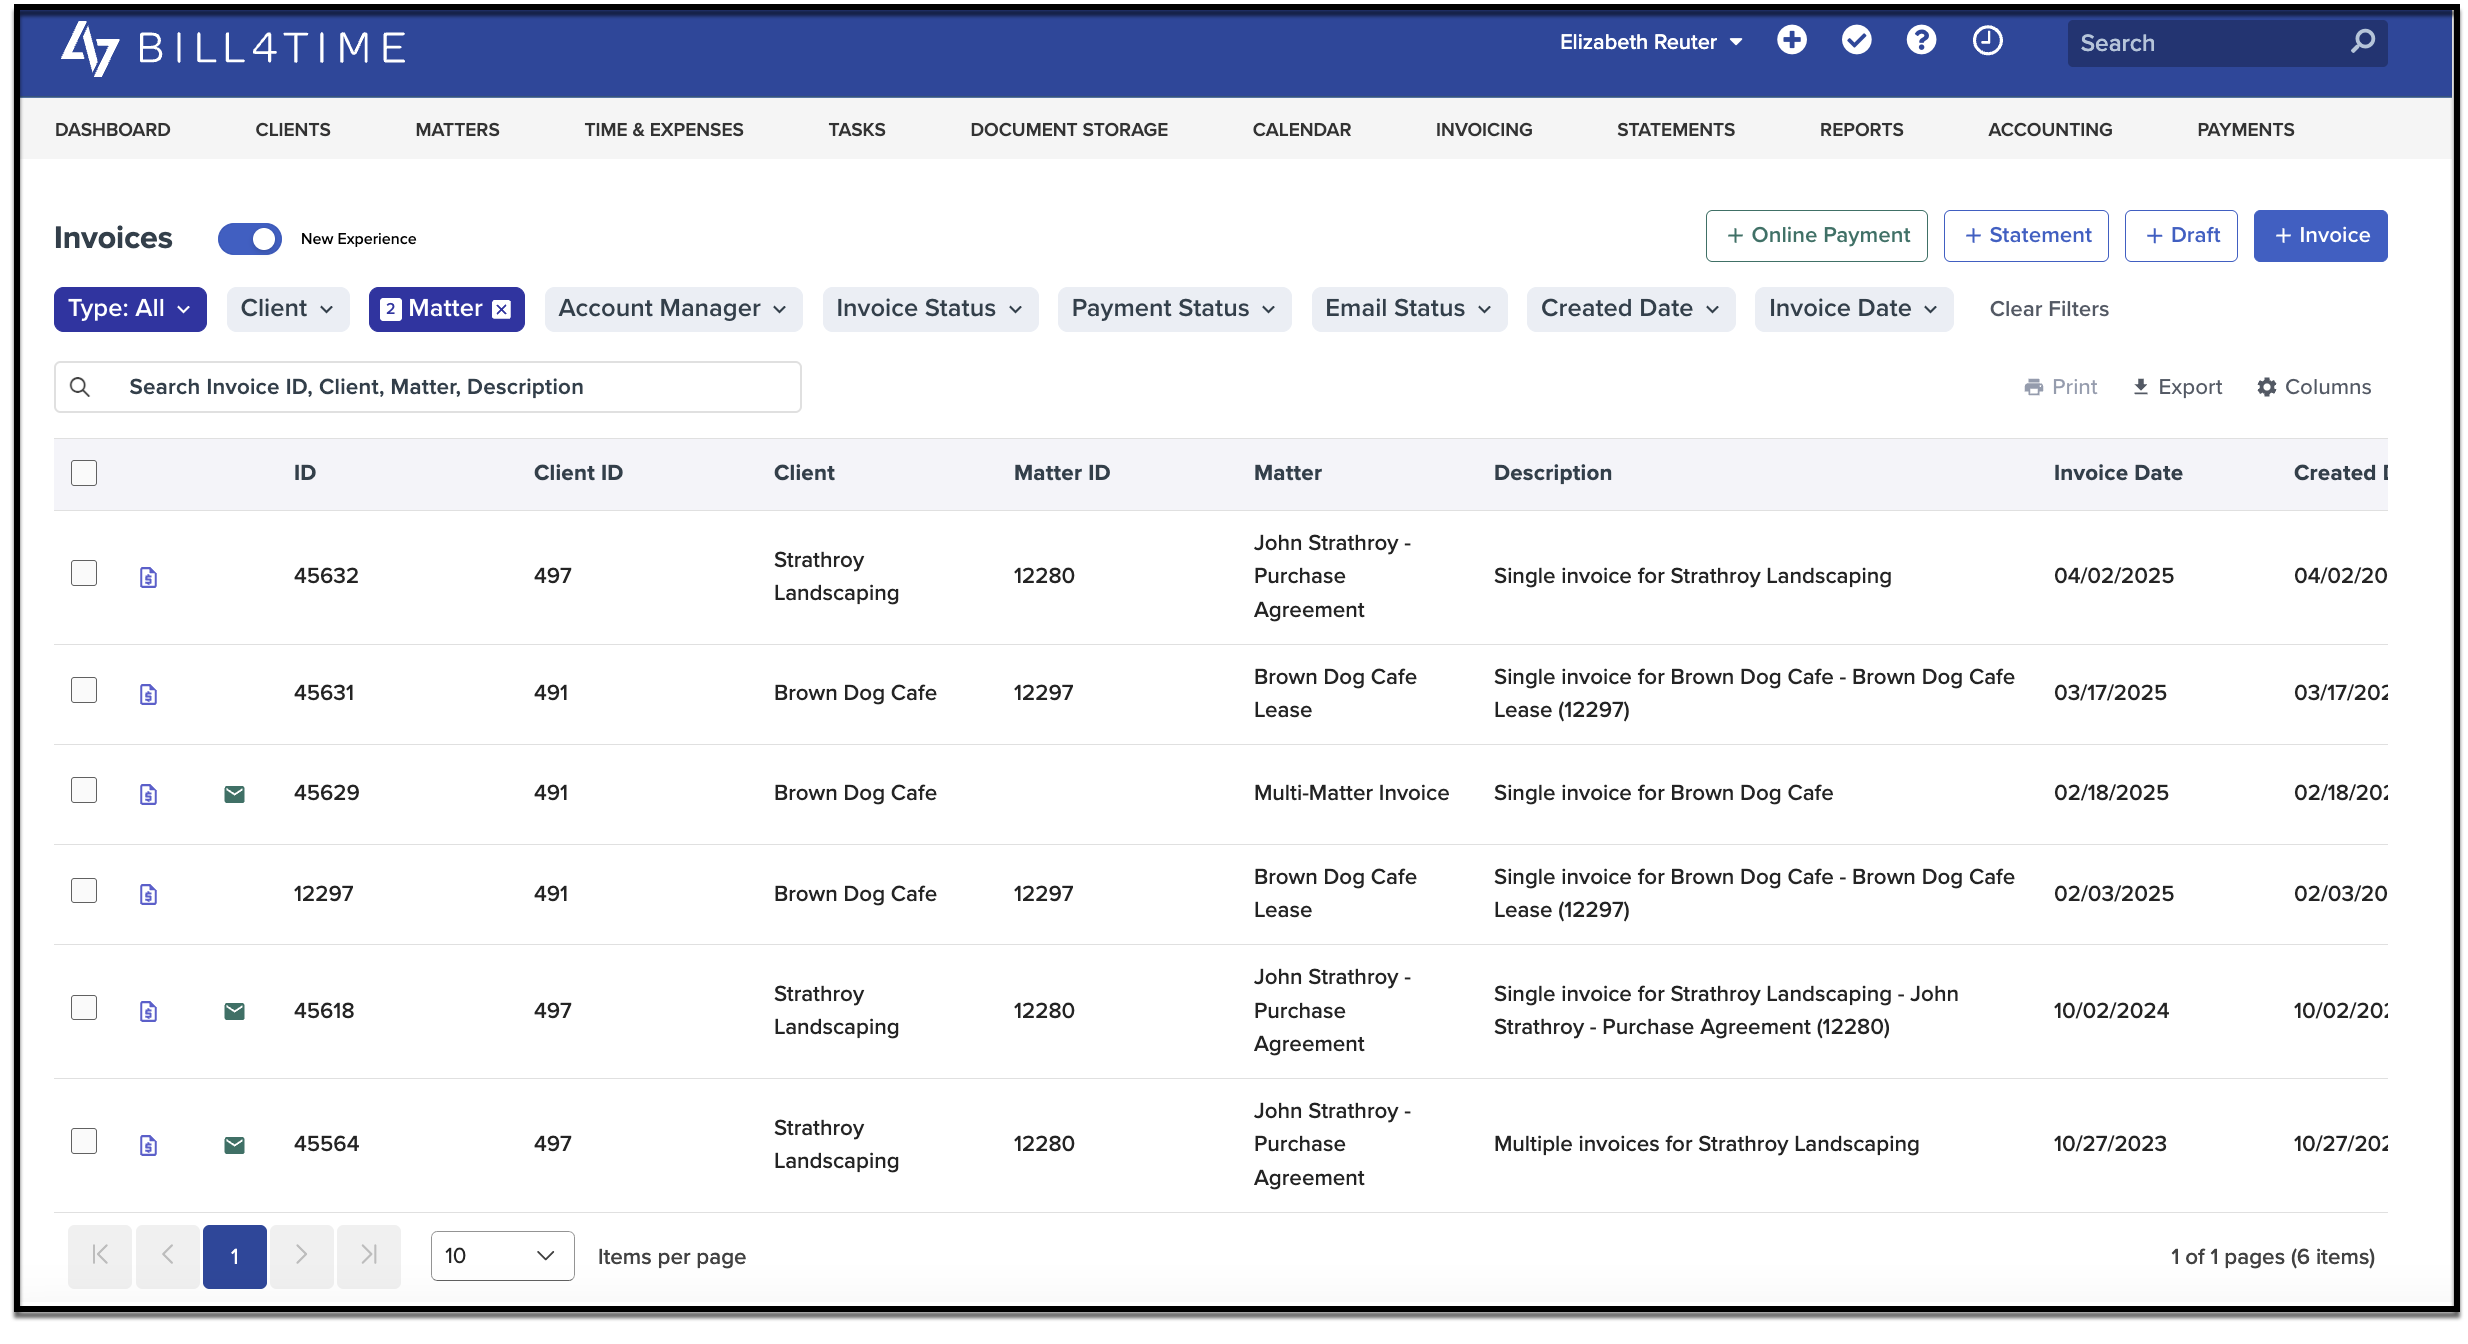
Task: Select the checkbox for invoice 45564
Action: [84, 1141]
